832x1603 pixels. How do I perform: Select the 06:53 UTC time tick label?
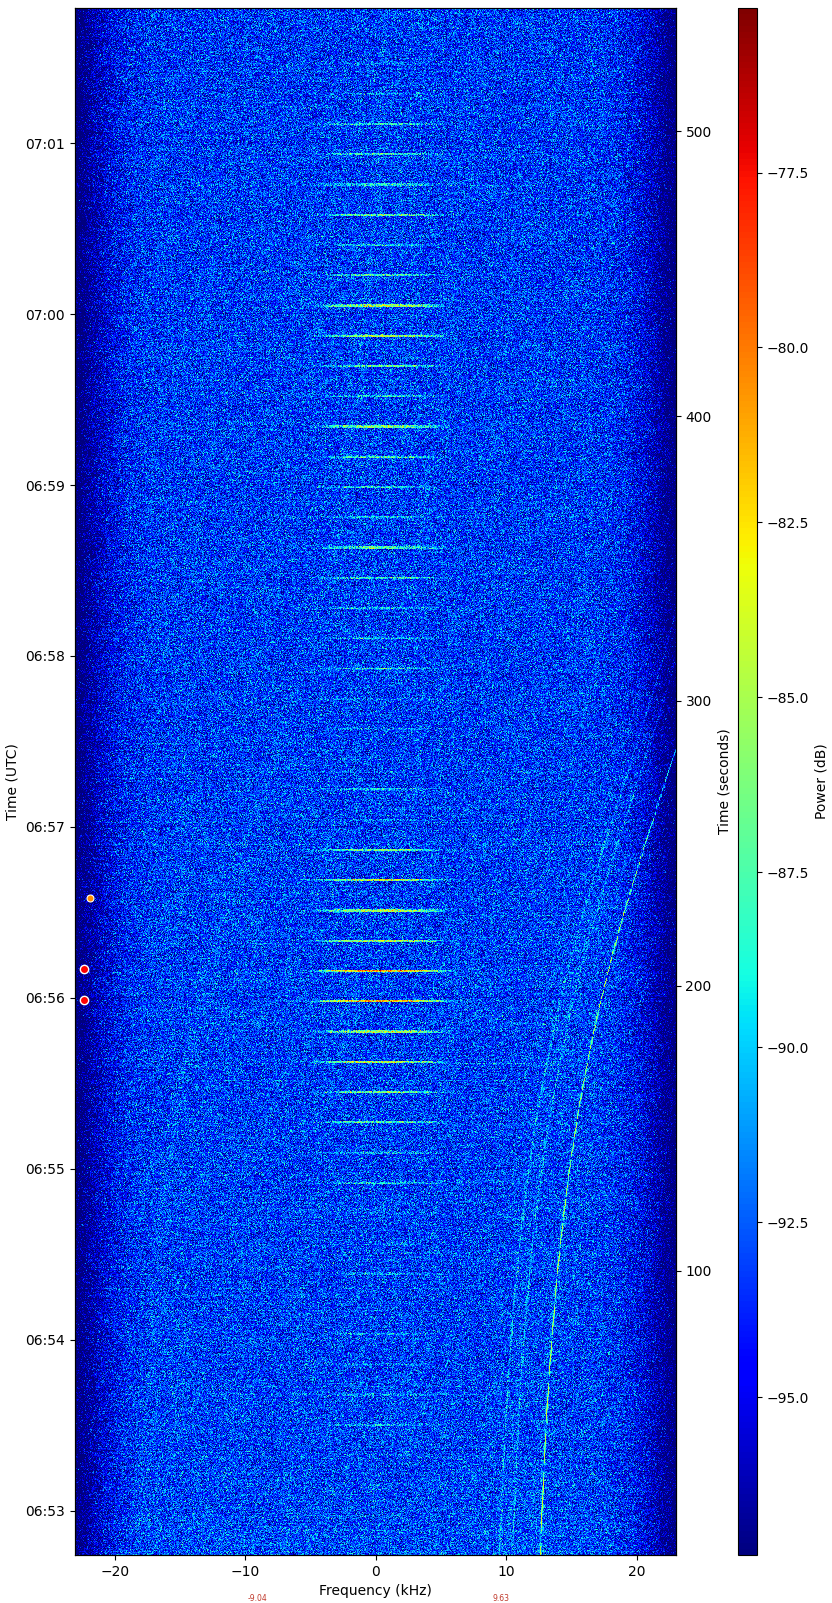pos(45,1511)
